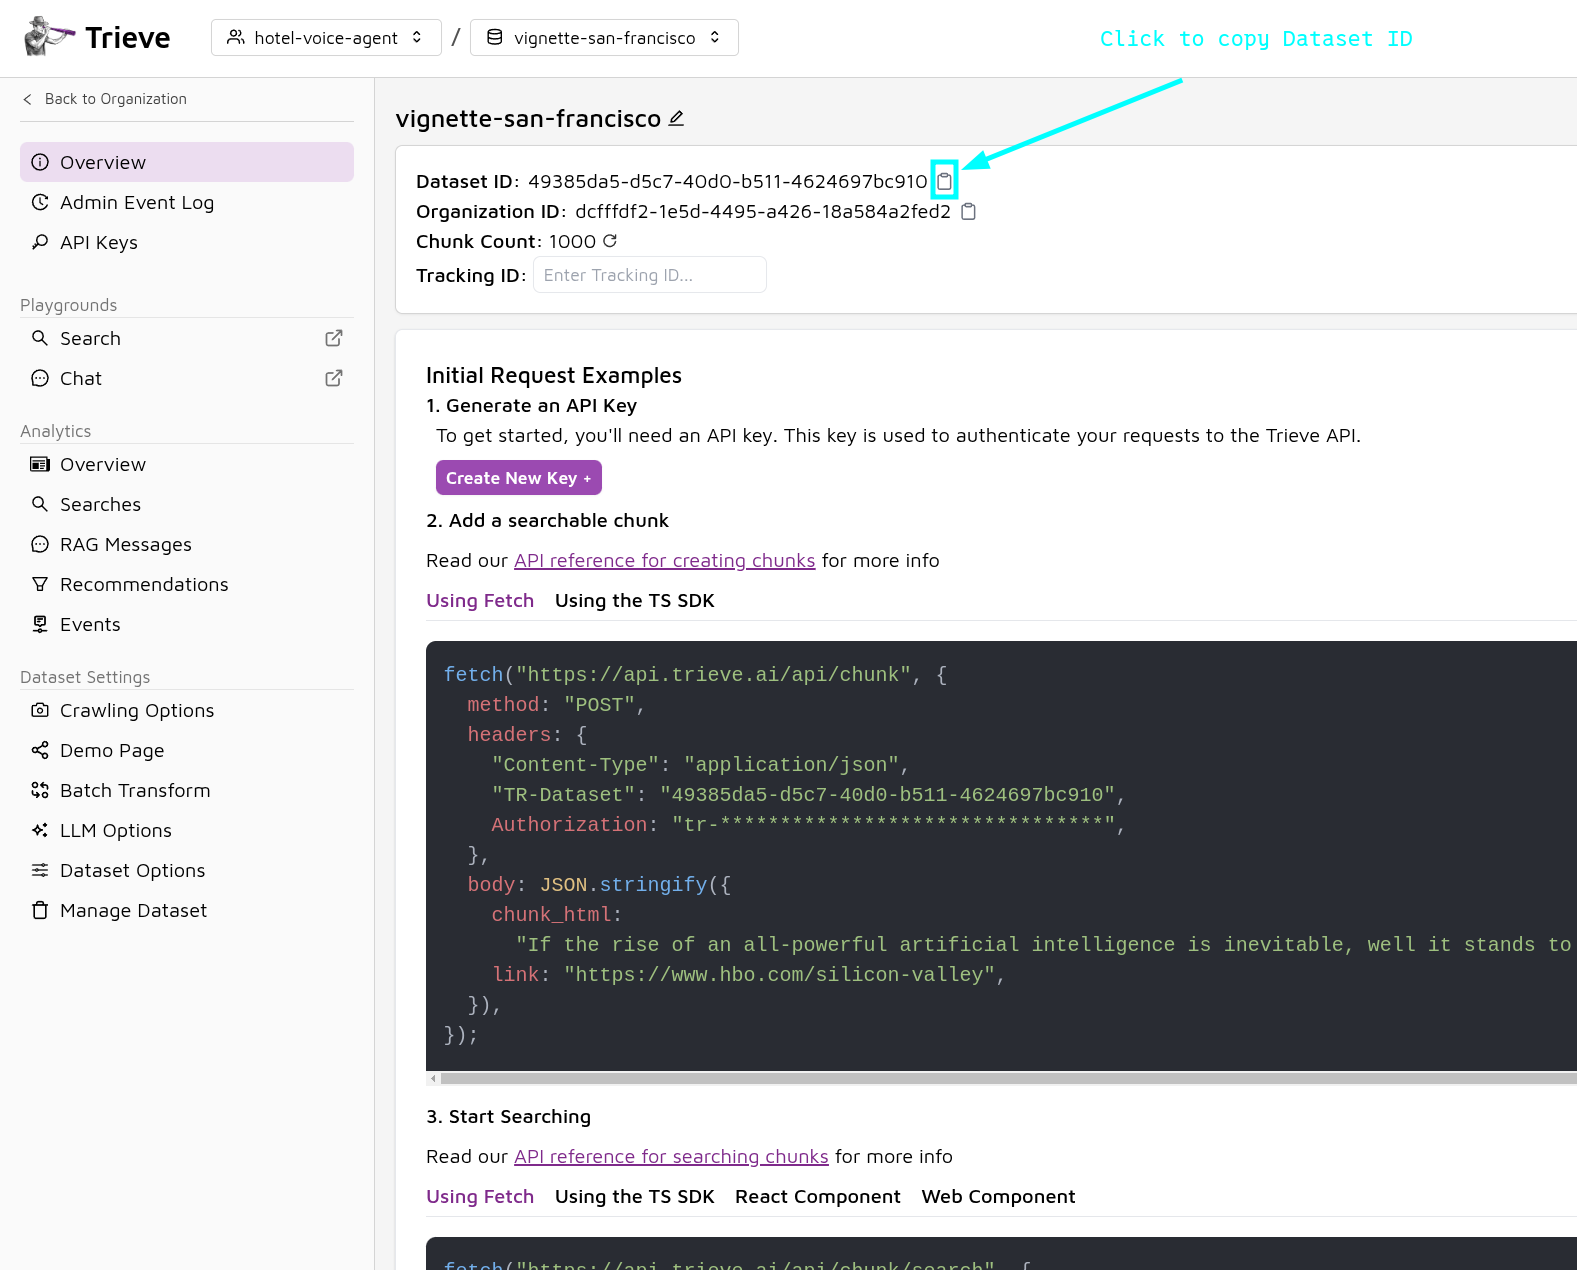Select the React Component tab

(x=818, y=1196)
